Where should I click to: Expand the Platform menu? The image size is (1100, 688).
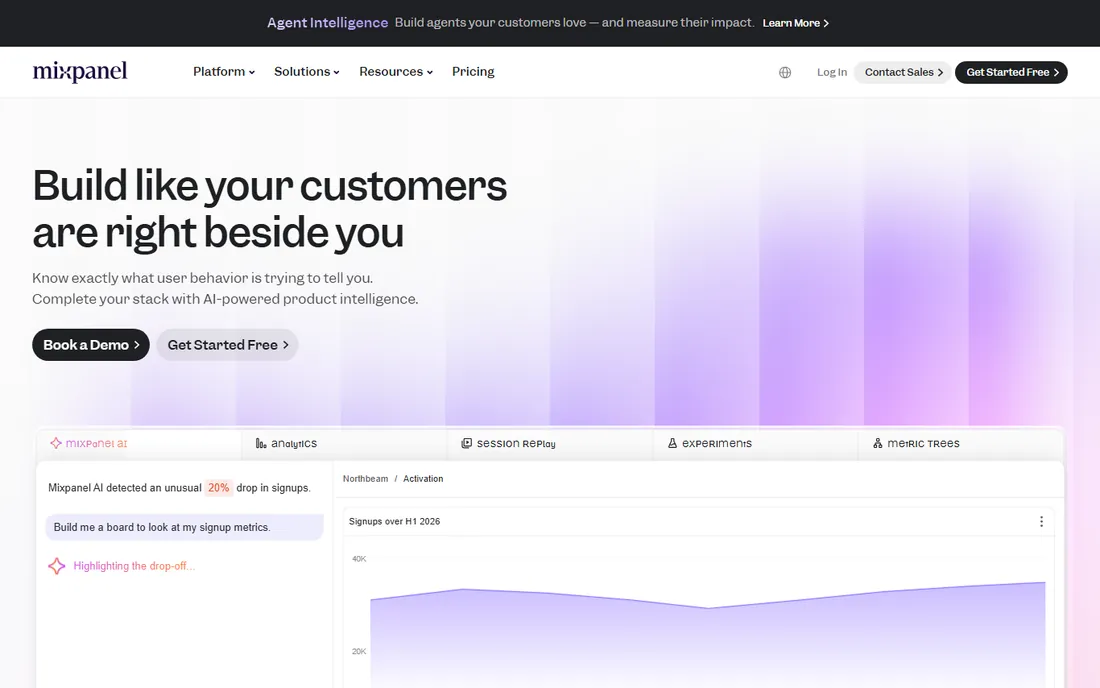pos(224,72)
